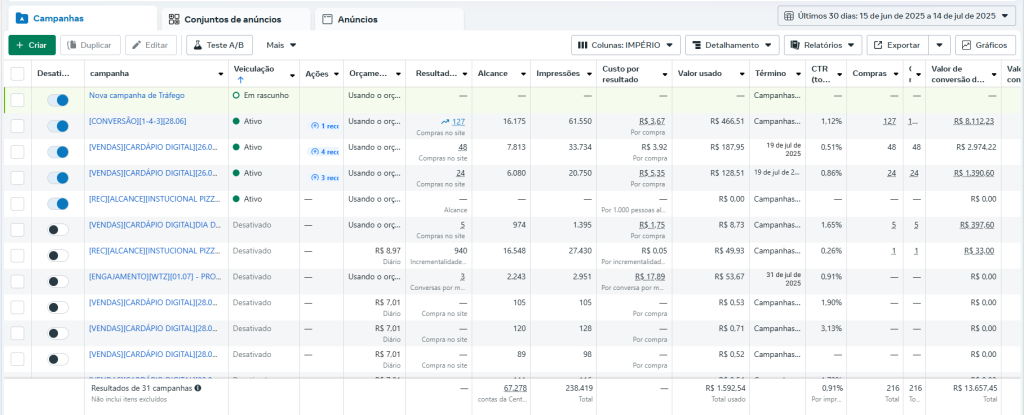The image size is (1024, 415).
Task: Open the Detalhamento dropdown
Action: 732,45
